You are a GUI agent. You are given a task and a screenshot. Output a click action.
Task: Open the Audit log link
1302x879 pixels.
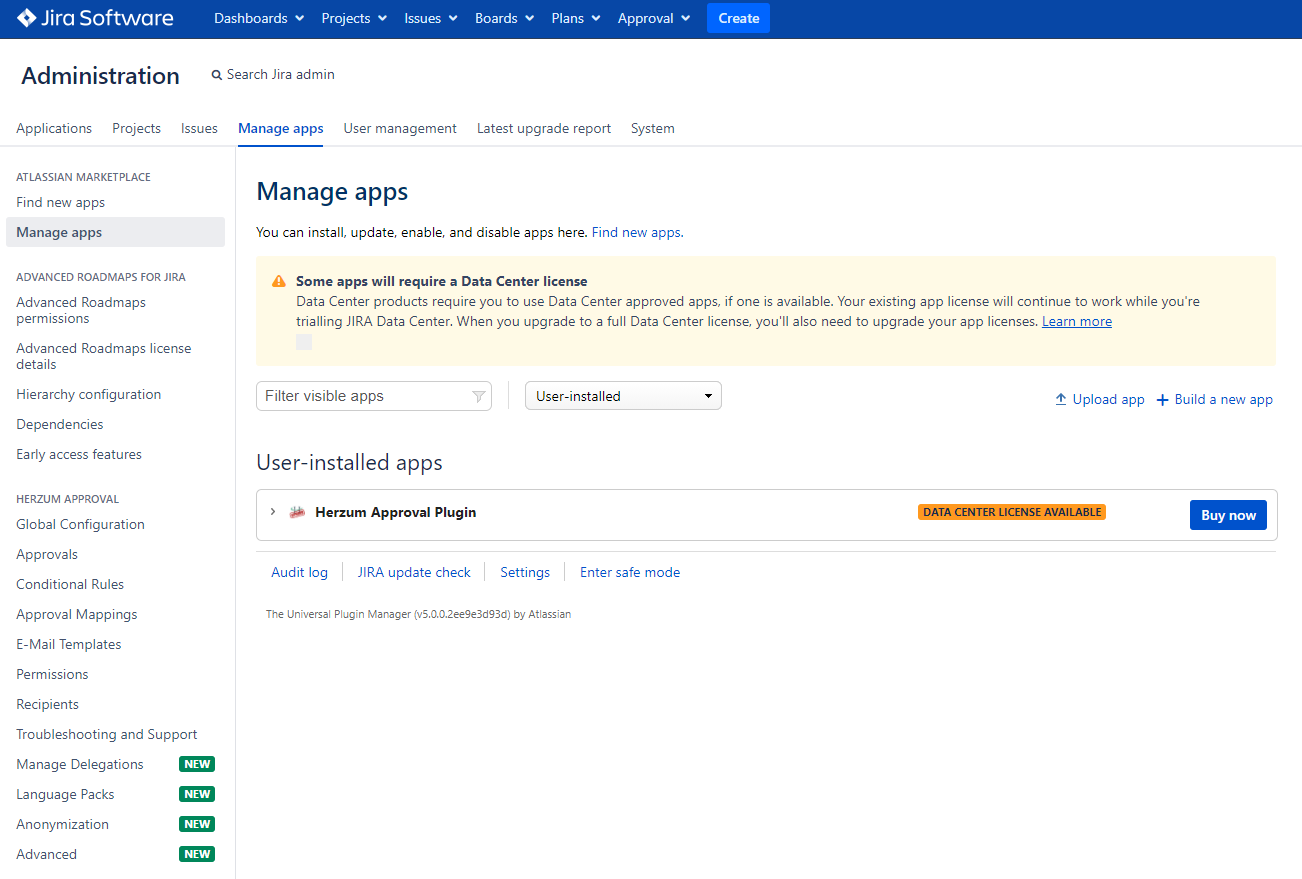point(299,572)
